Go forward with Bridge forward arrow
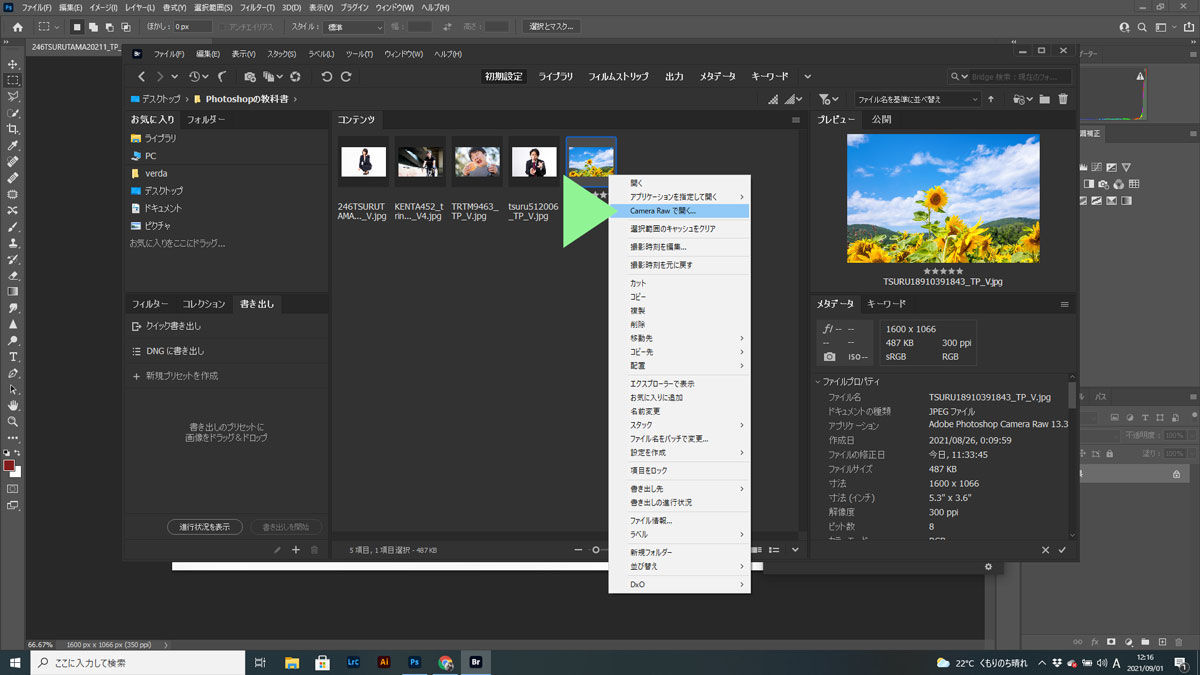Viewport: 1200px width, 675px height. (x=159, y=76)
